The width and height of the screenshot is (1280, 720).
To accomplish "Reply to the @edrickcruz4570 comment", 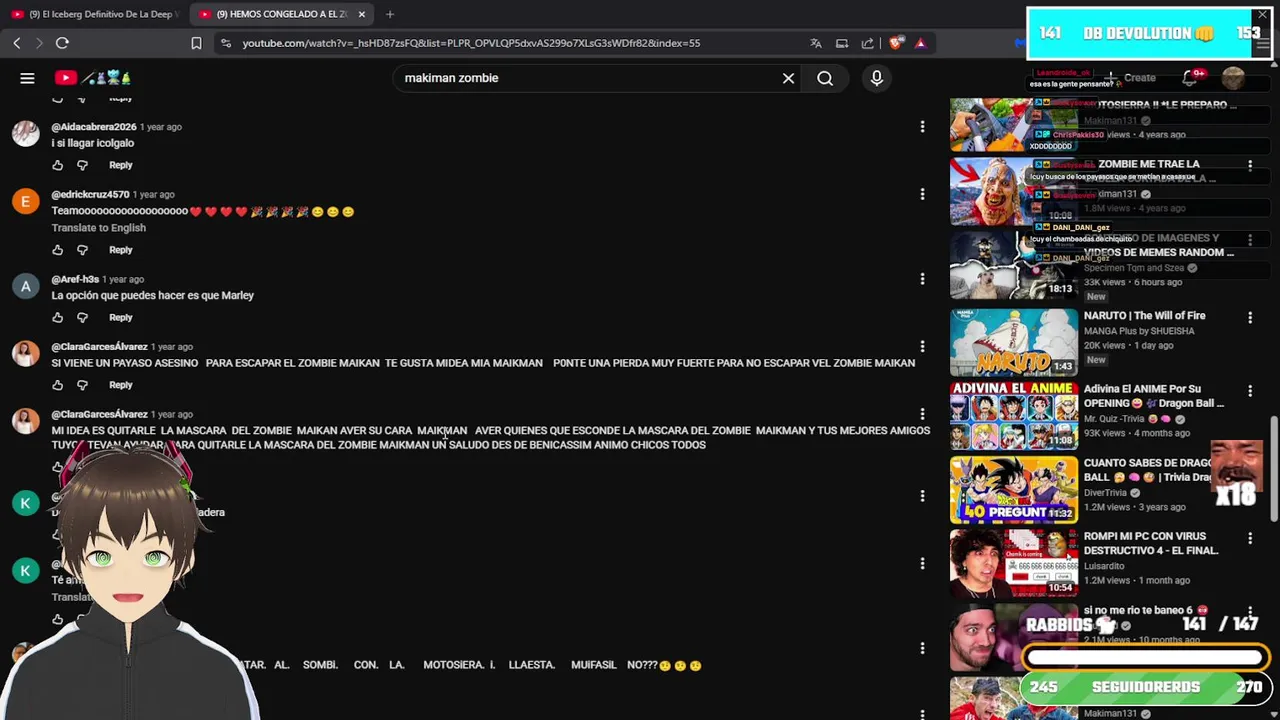I will click(x=121, y=250).
